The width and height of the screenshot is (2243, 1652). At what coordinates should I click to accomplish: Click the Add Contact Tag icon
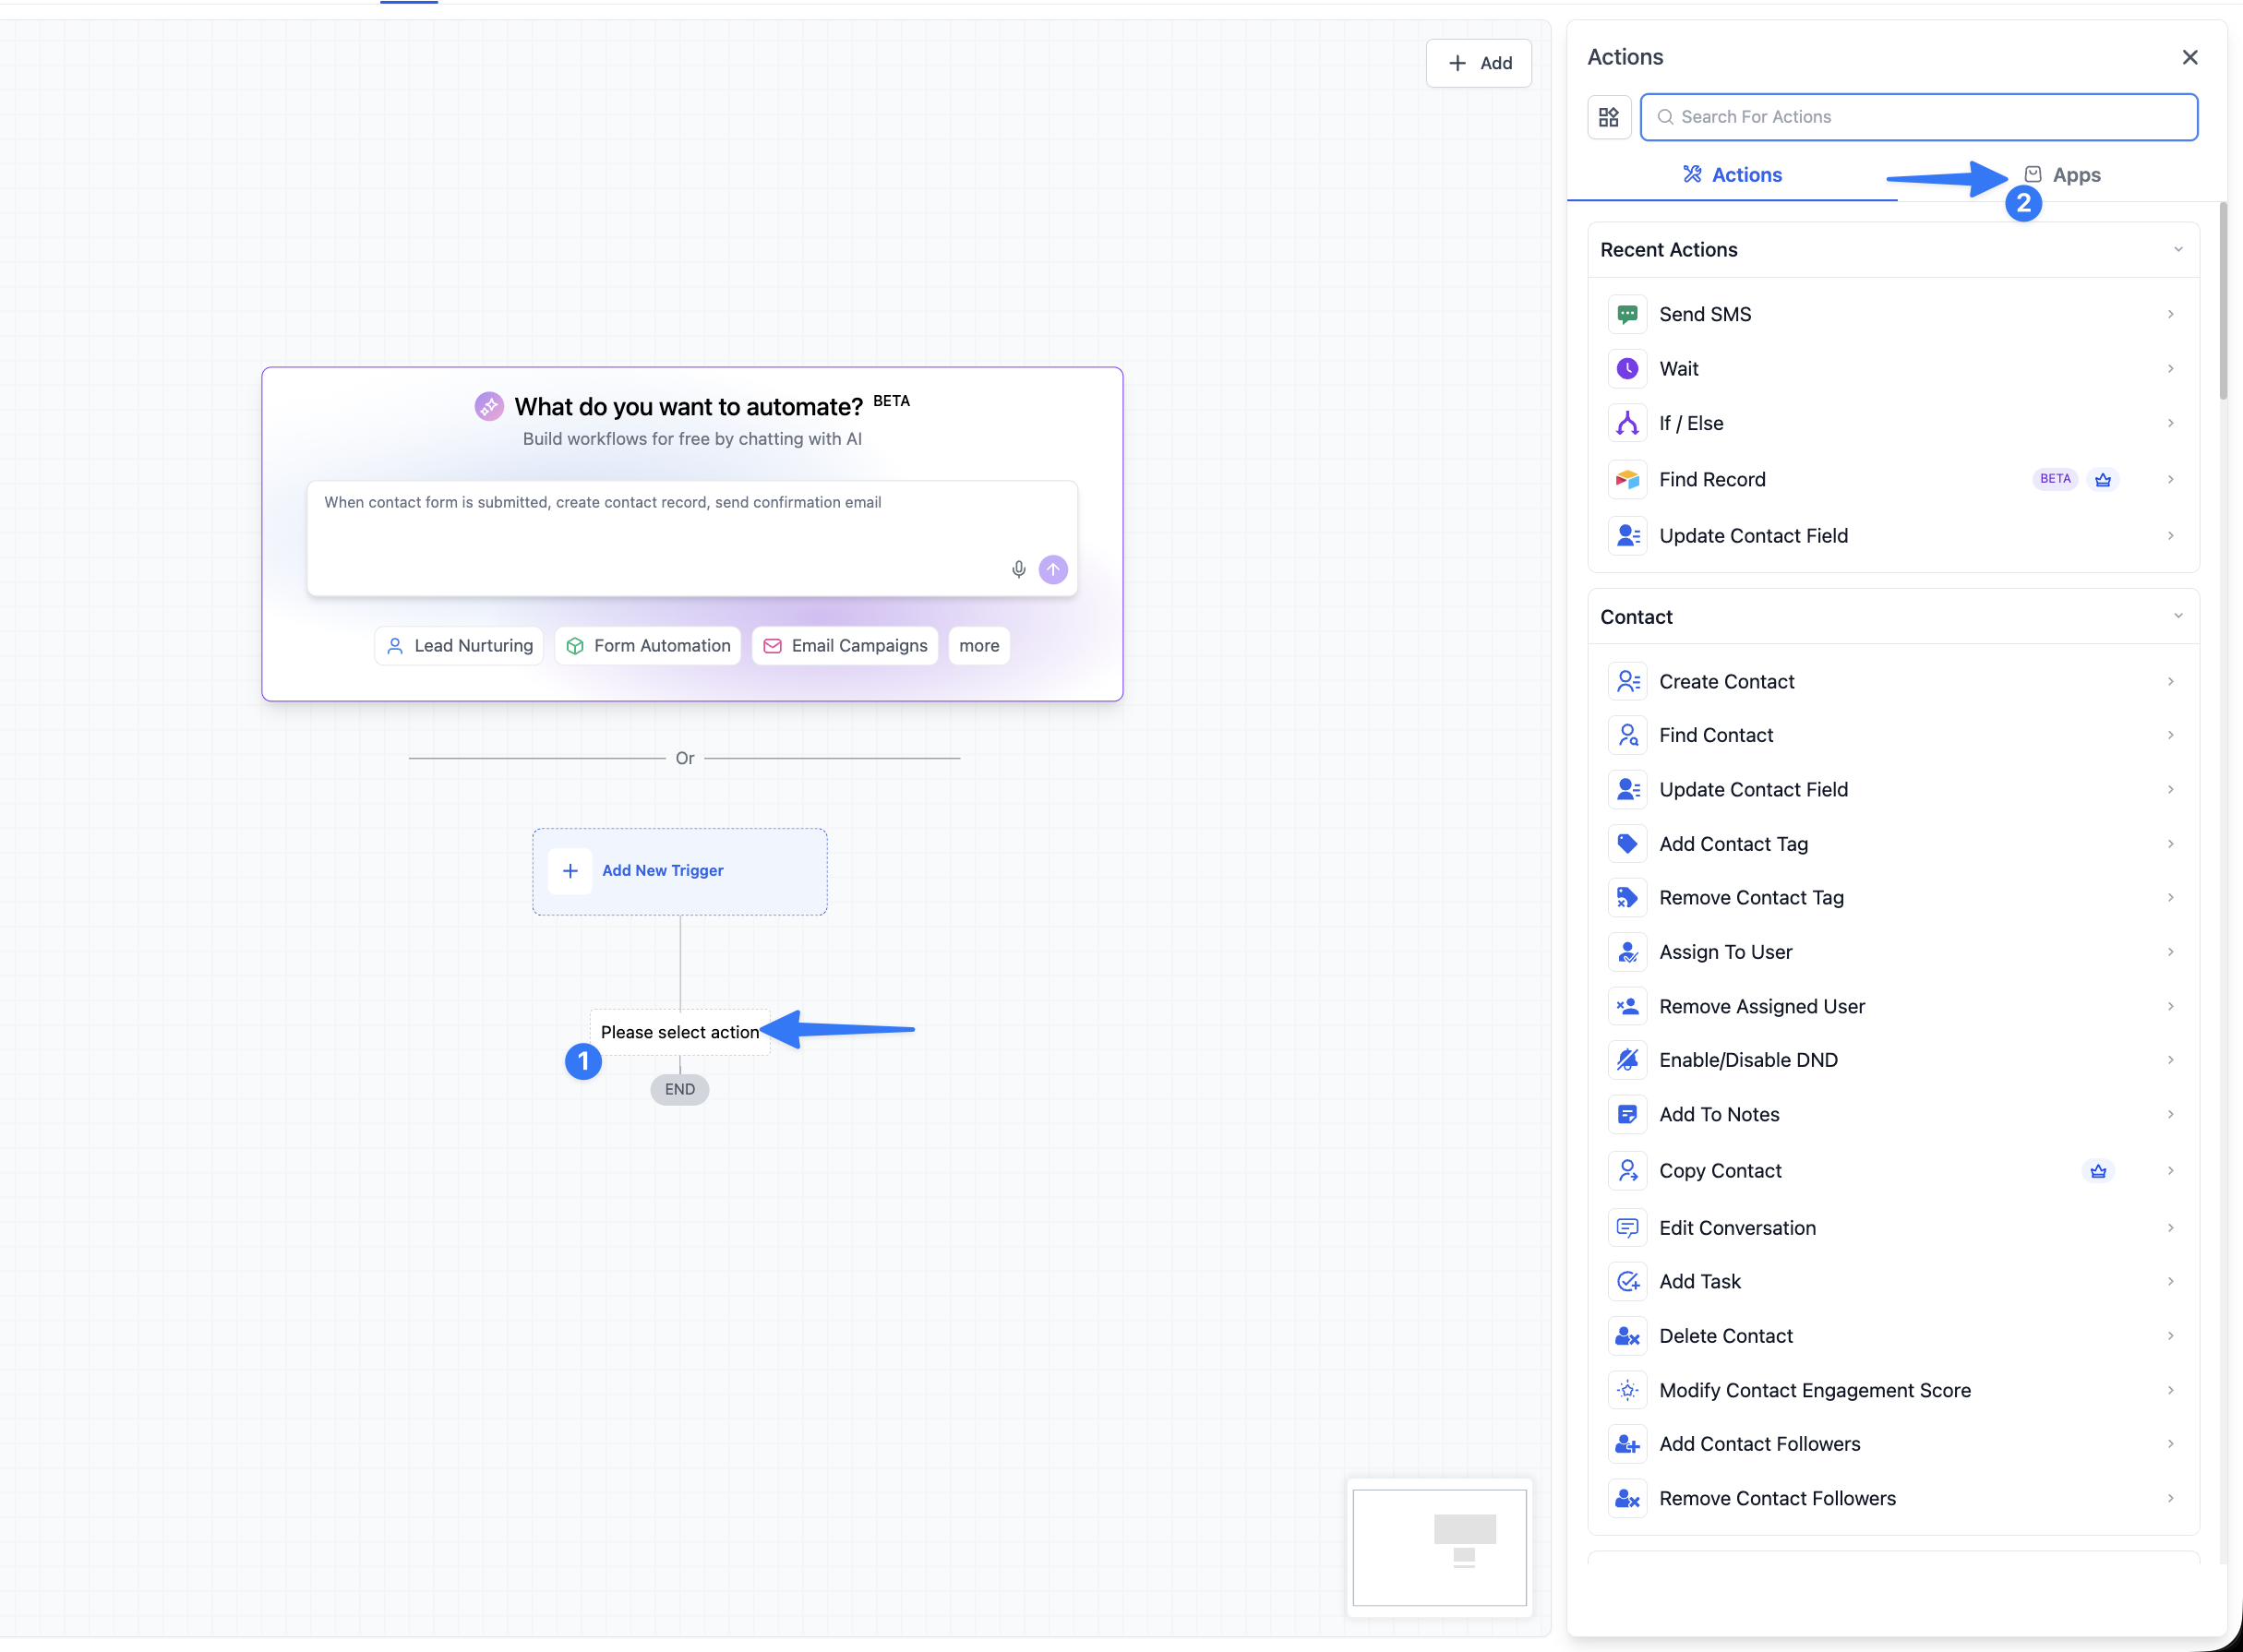click(1627, 844)
